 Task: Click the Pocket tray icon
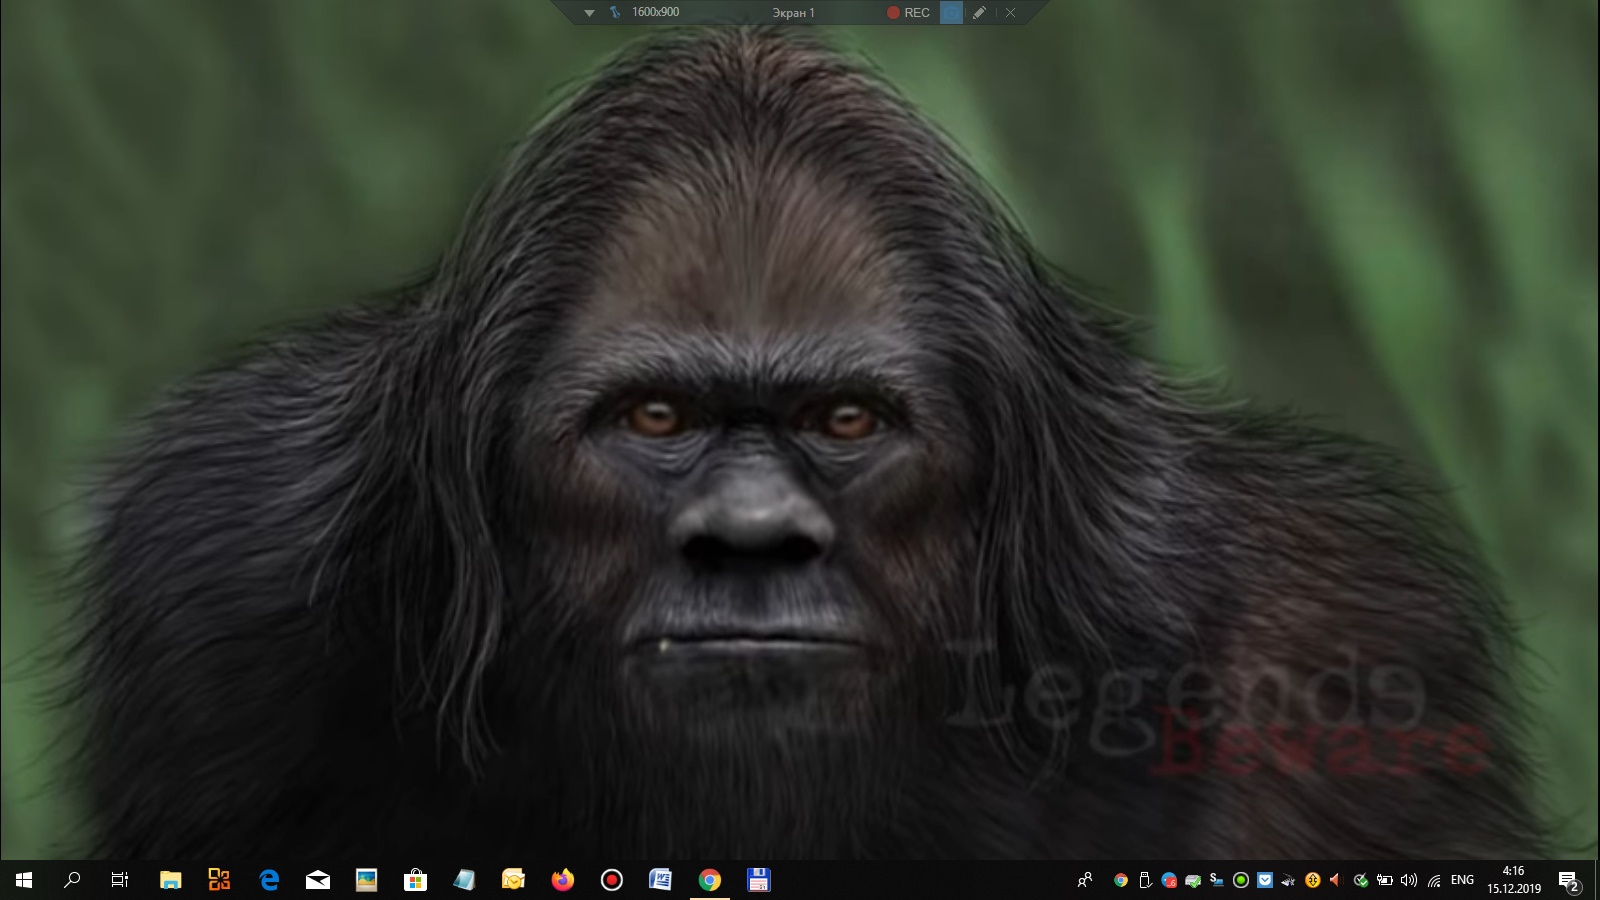(x=1265, y=880)
